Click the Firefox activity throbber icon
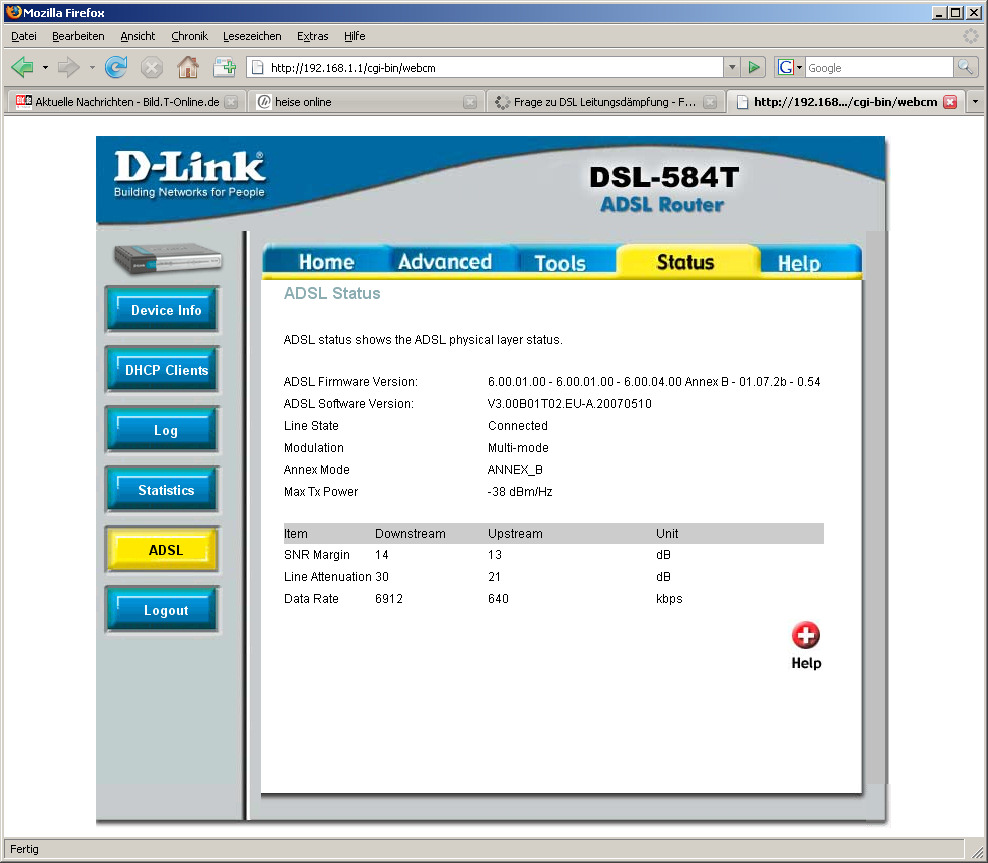988x863 pixels. (971, 36)
